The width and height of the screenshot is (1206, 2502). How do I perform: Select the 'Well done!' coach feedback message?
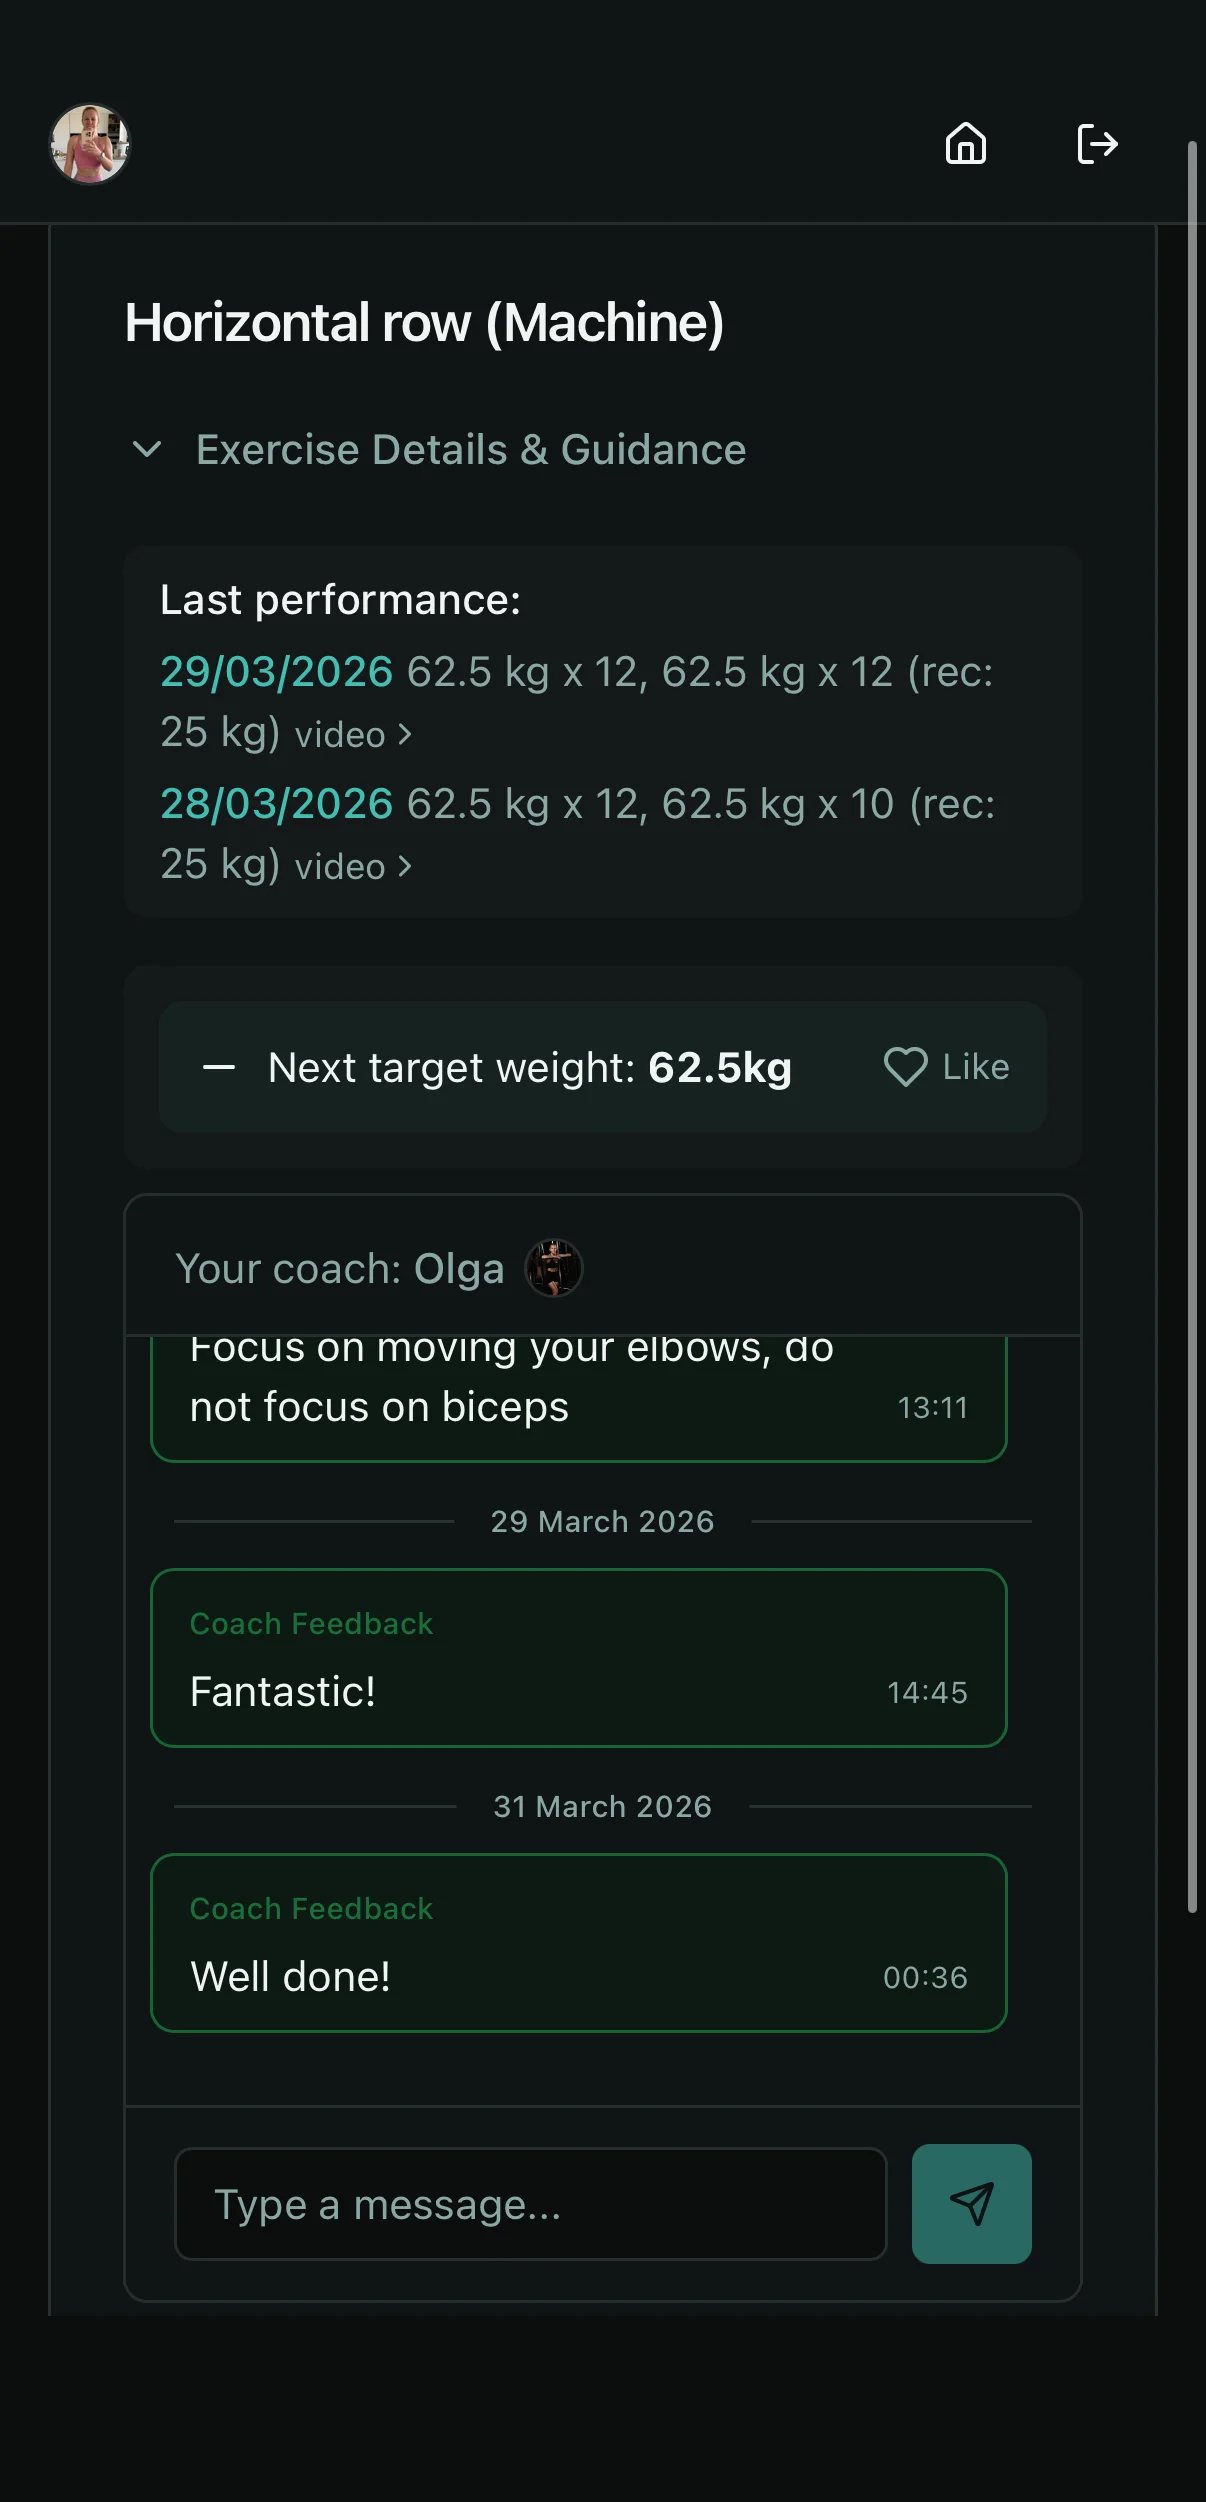click(x=578, y=1943)
